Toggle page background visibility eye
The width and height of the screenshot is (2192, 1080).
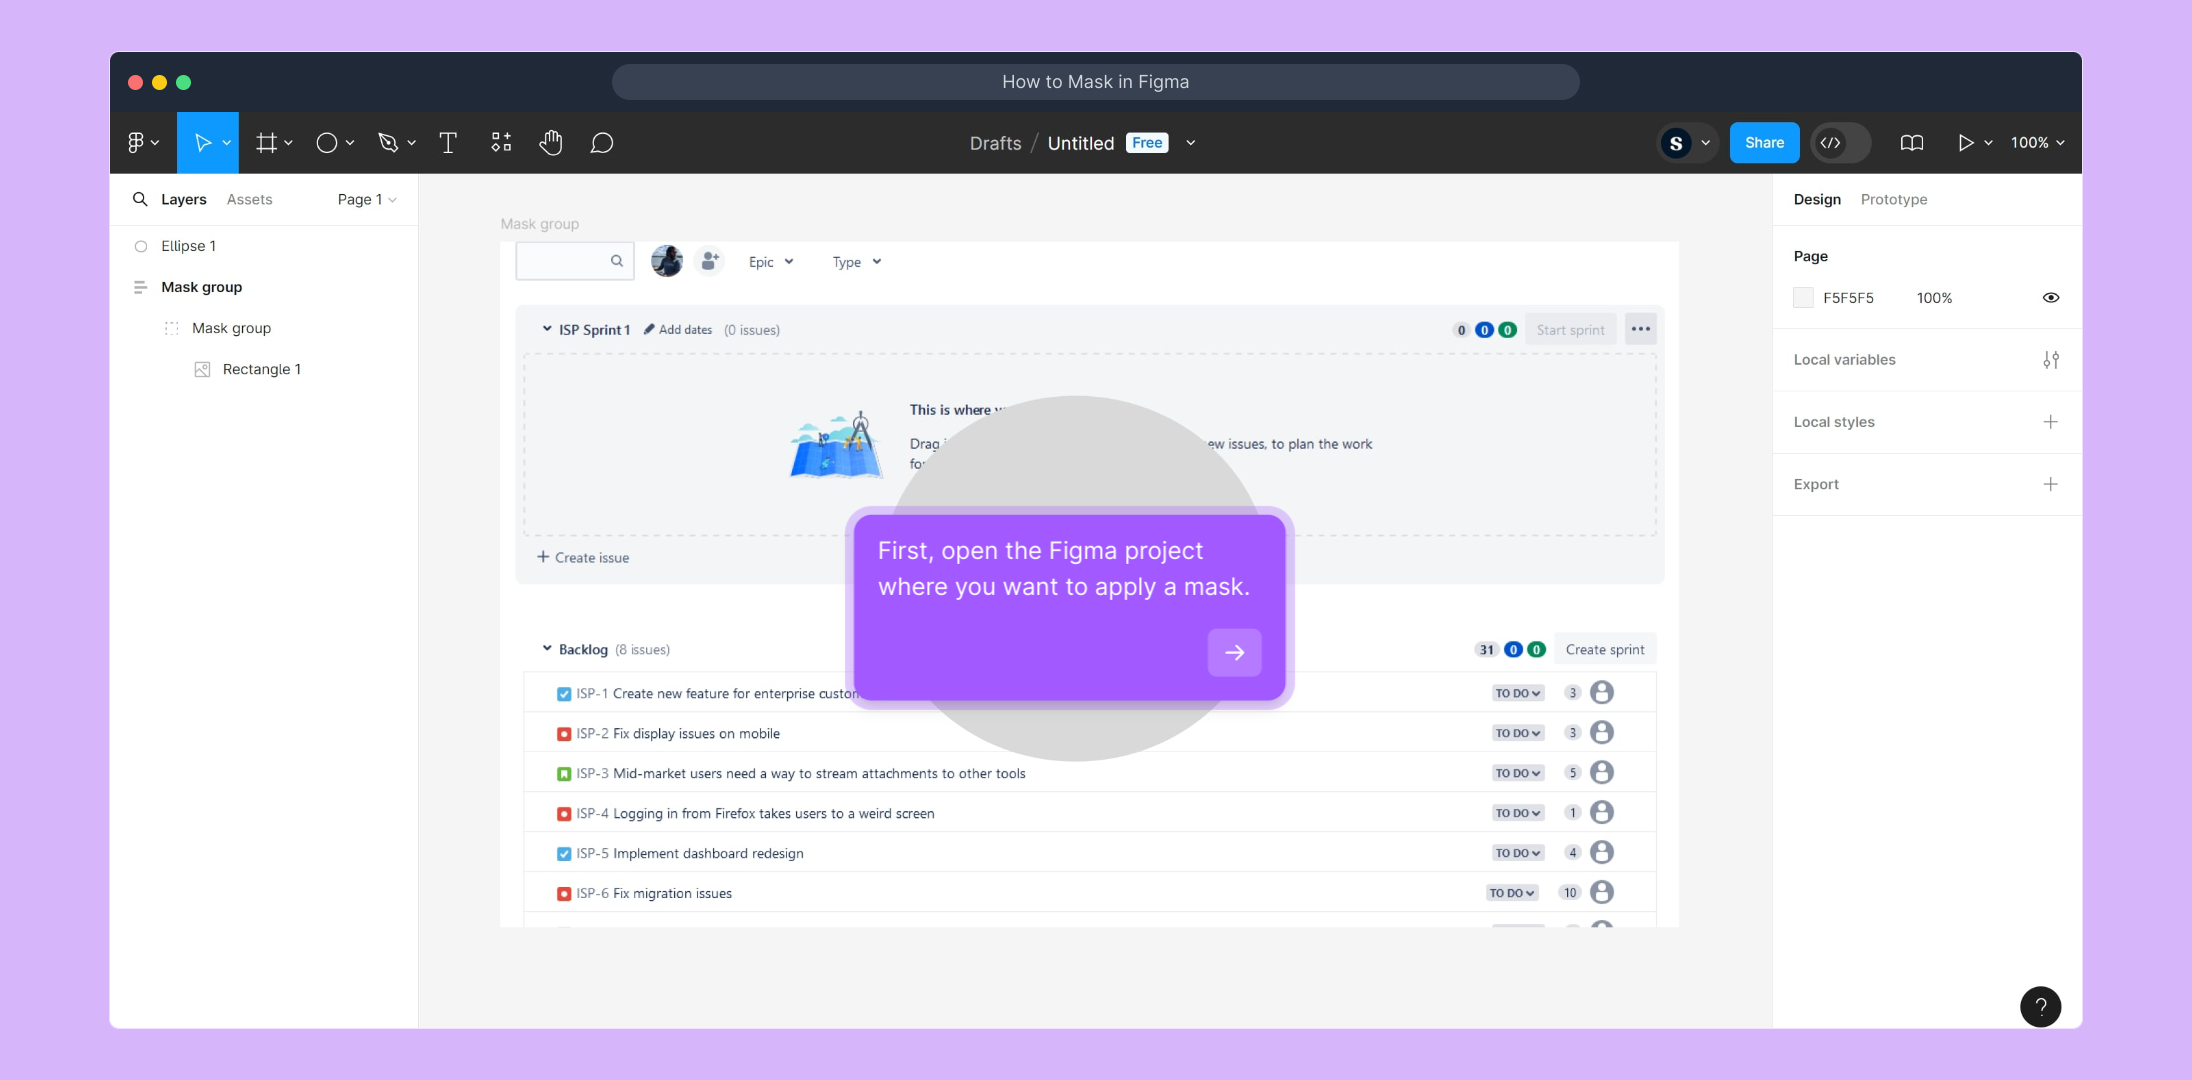[x=2050, y=298]
